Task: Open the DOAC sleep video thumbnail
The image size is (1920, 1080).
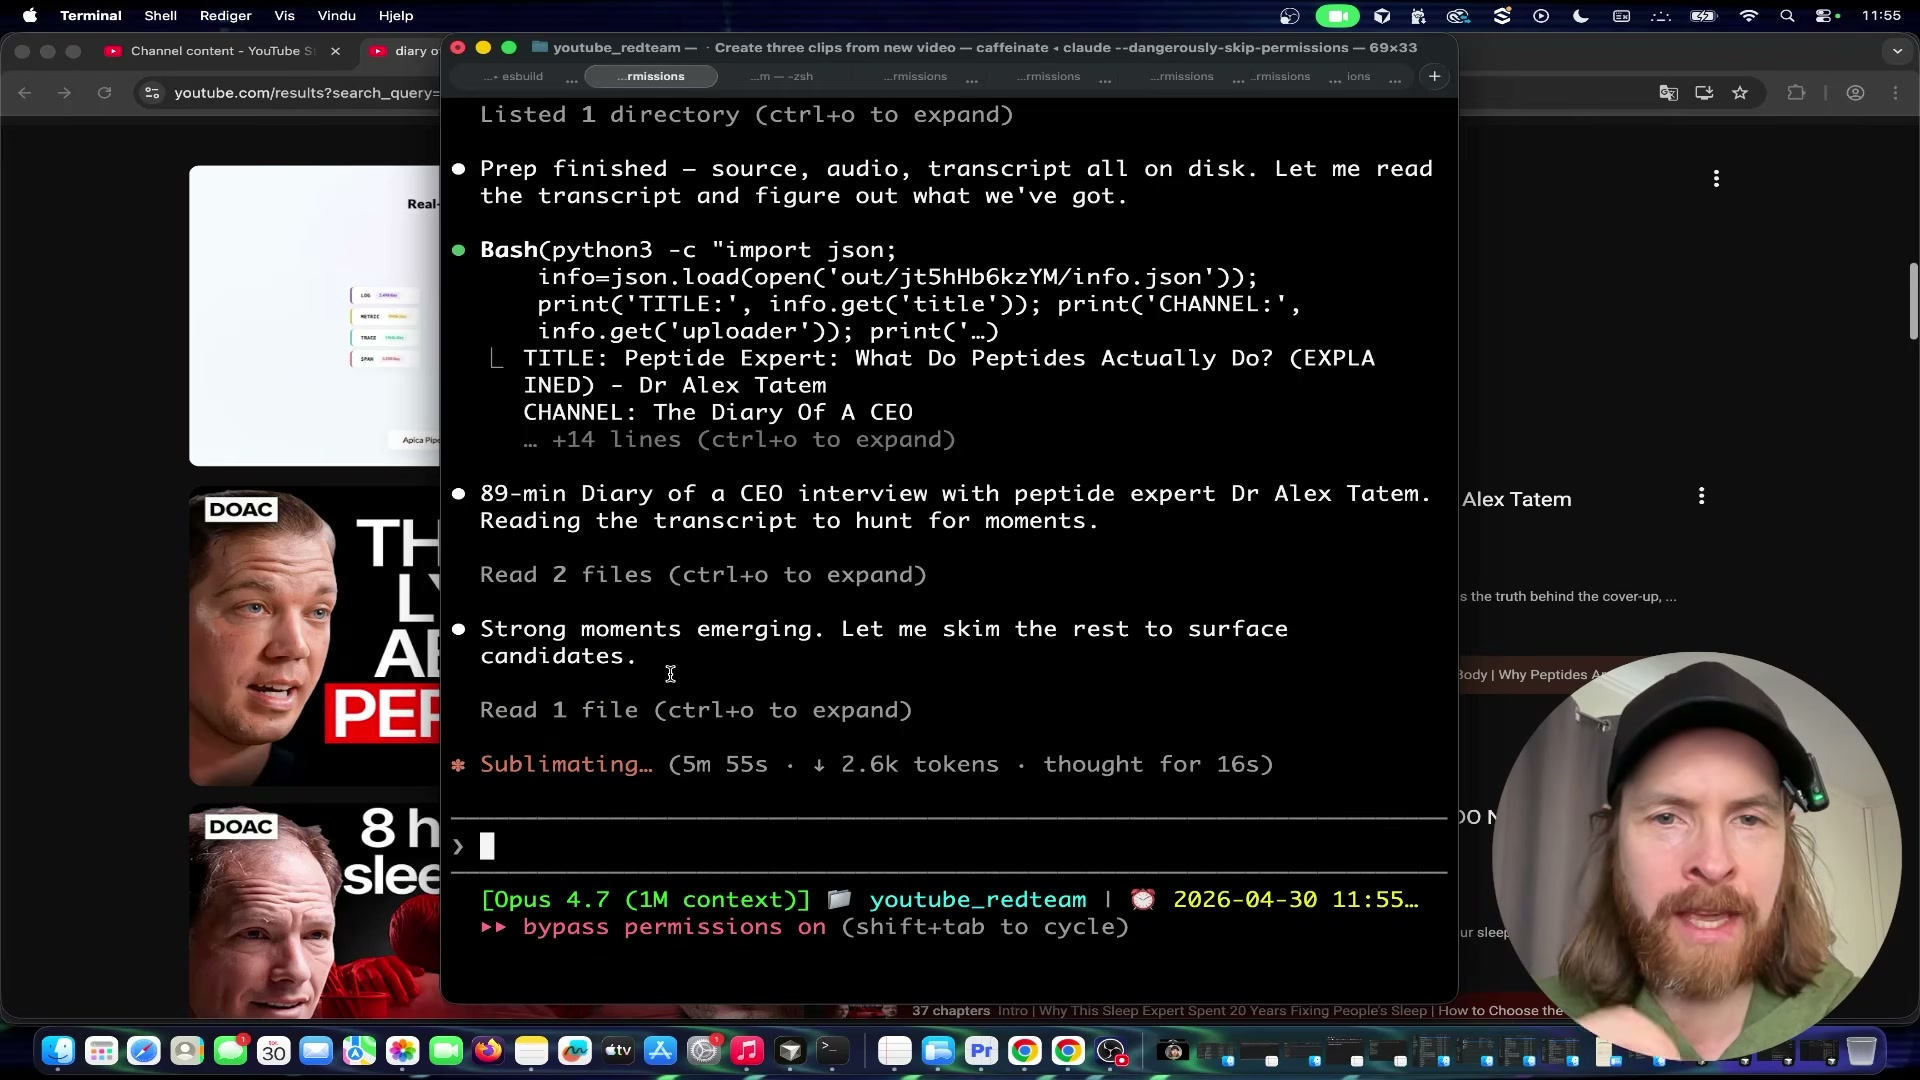Action: coord(315,911)
